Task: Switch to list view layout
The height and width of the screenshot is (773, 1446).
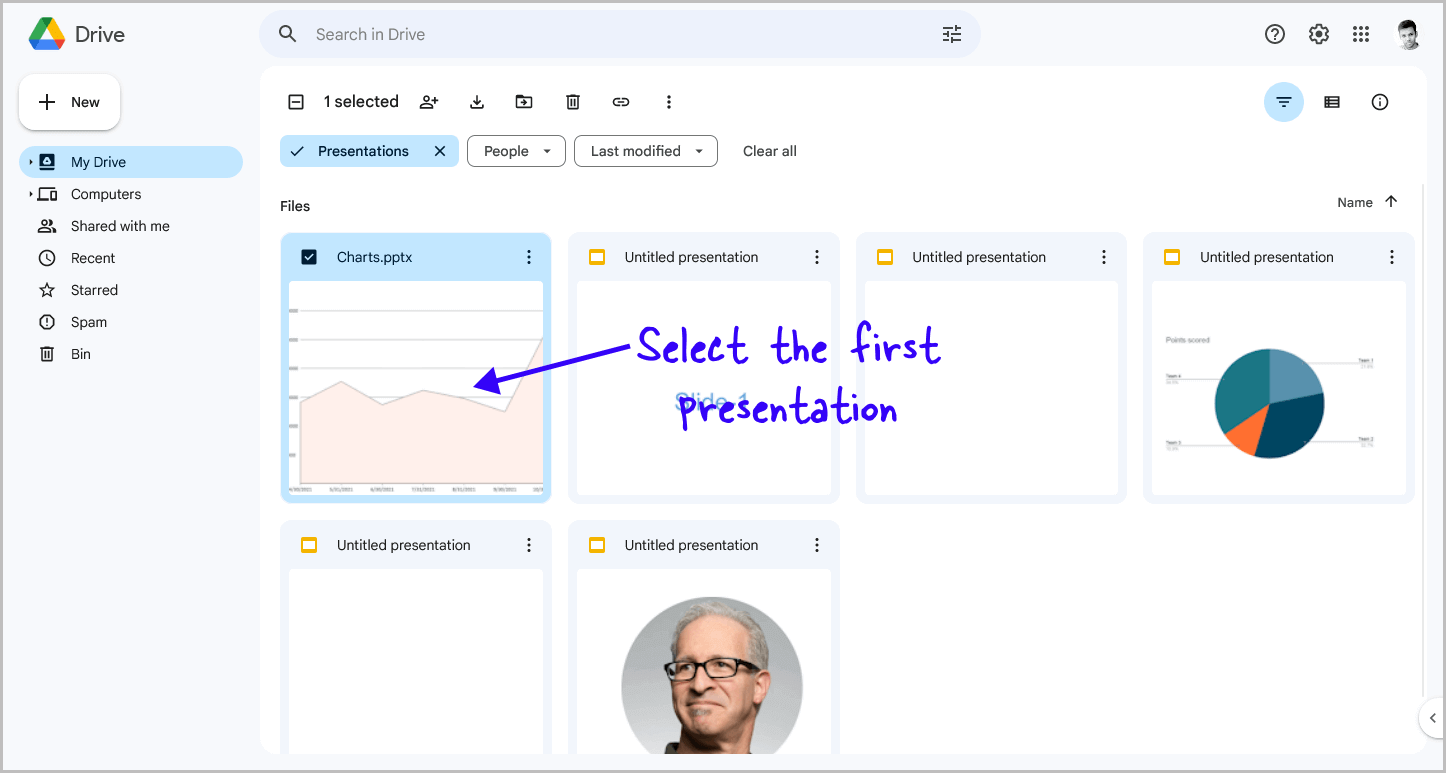Action: (1332, 101)
